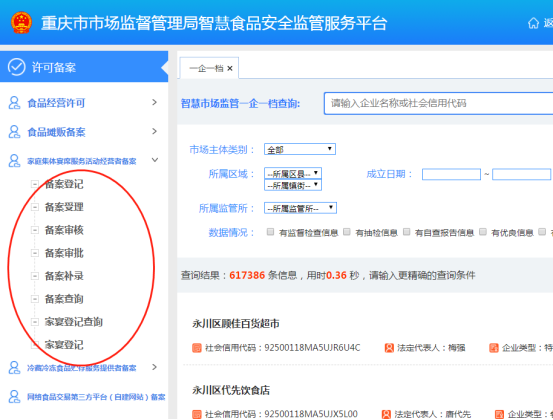Click 企业类型 icon for 永川区代先饮食店
The width and height of the screenshot is (553, 420).
(499, 414)
